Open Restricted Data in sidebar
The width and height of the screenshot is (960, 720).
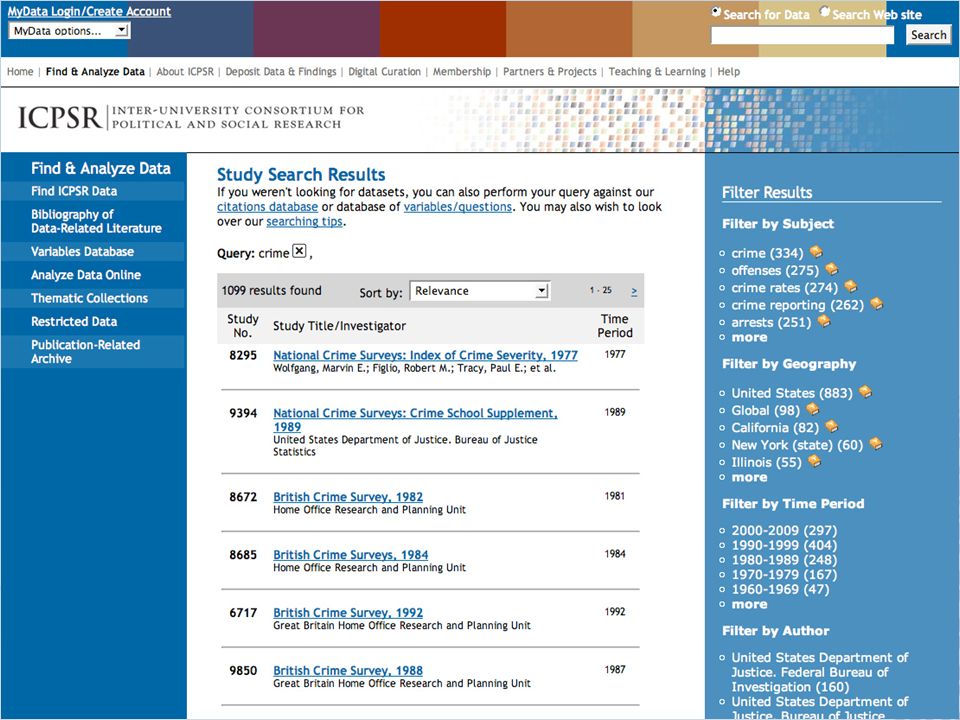pyautogui.click(x=74, y=321)
